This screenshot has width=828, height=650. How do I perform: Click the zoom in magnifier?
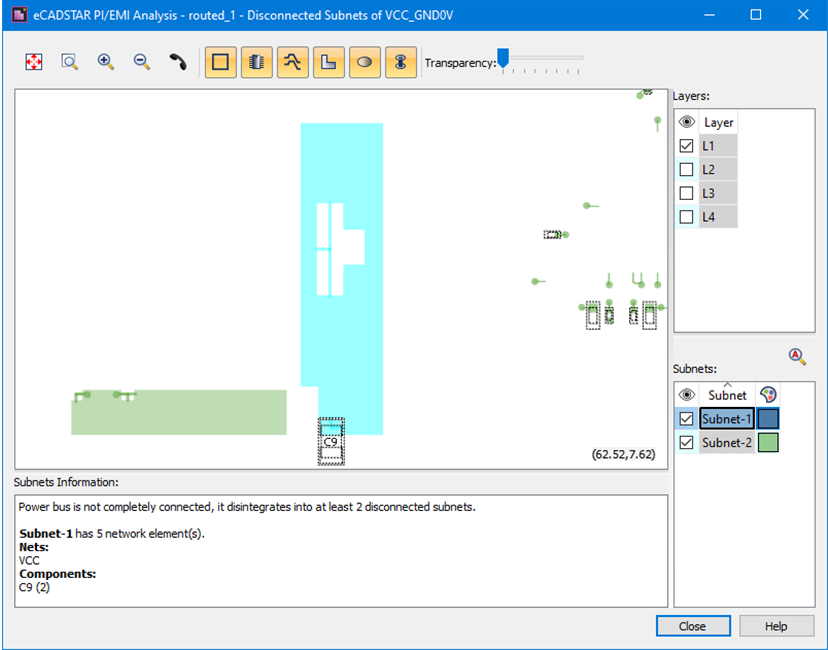(106, 62)
